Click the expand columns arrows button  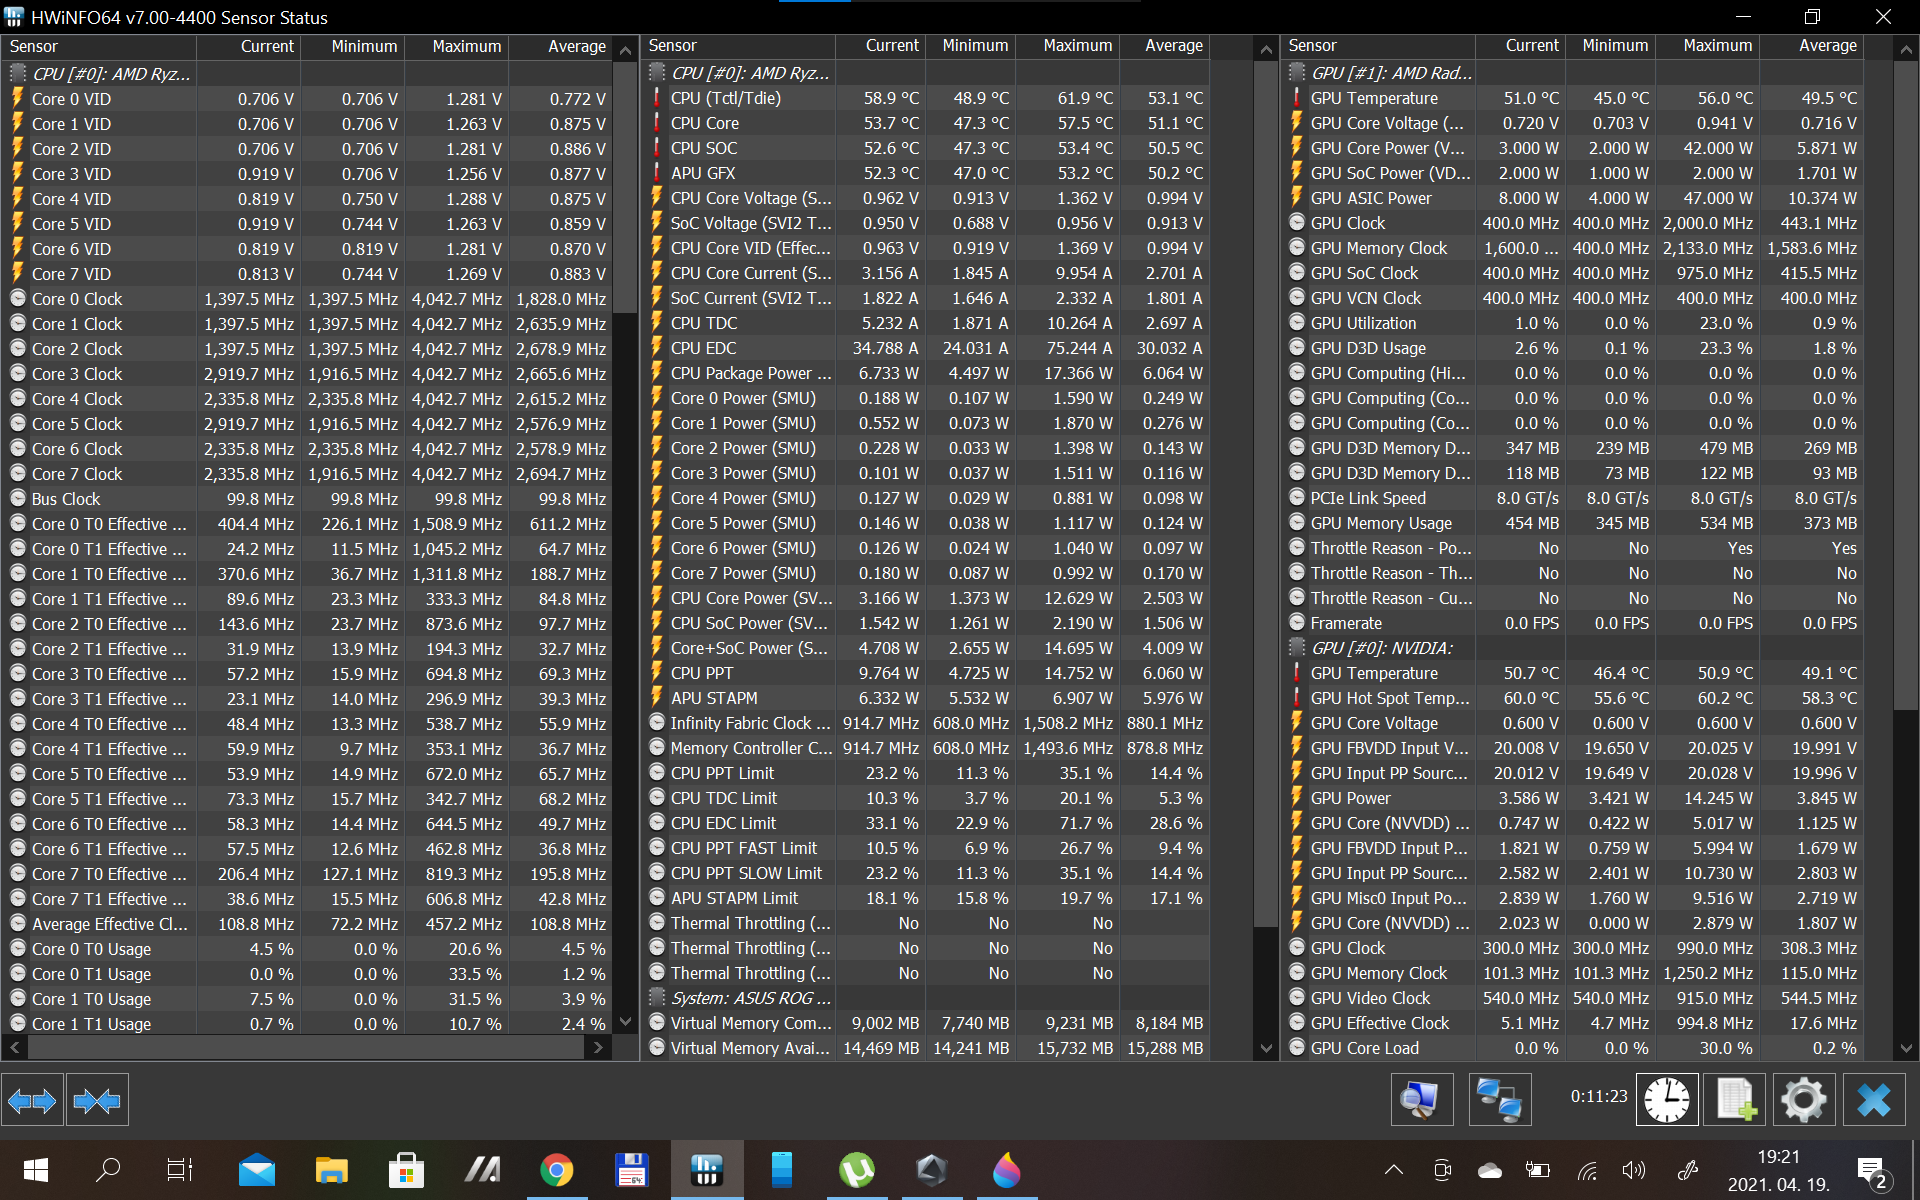click(32, 1101)
